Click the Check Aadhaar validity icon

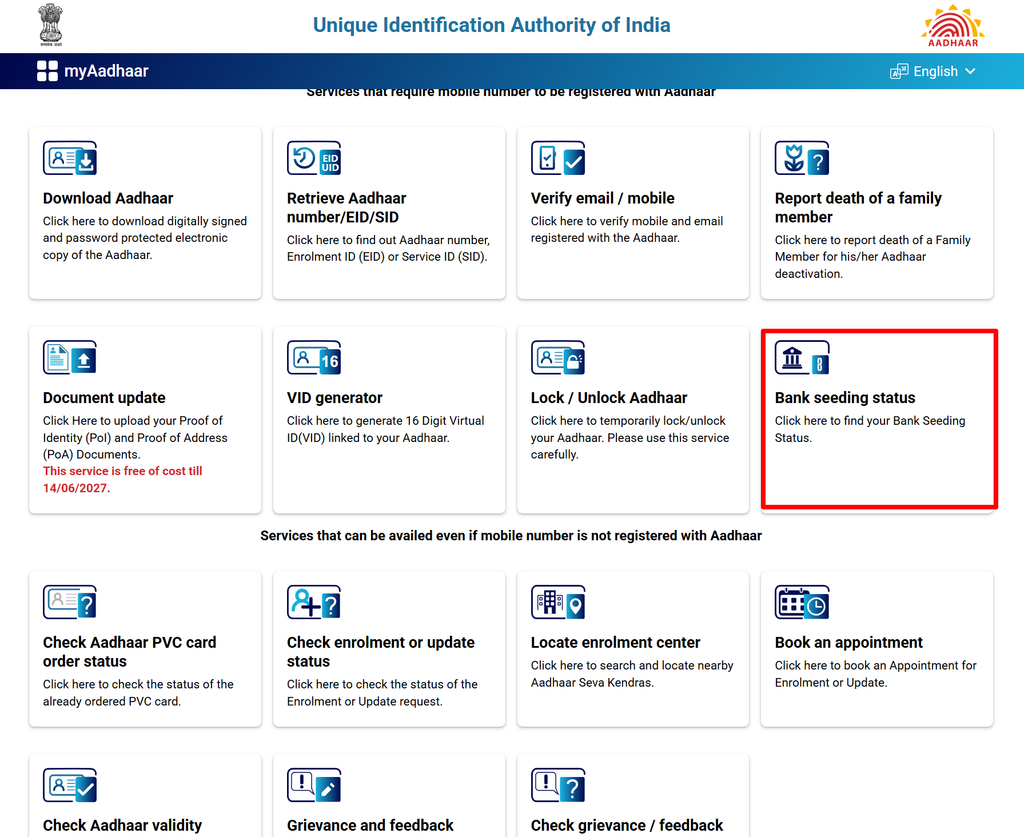[70, 785]
